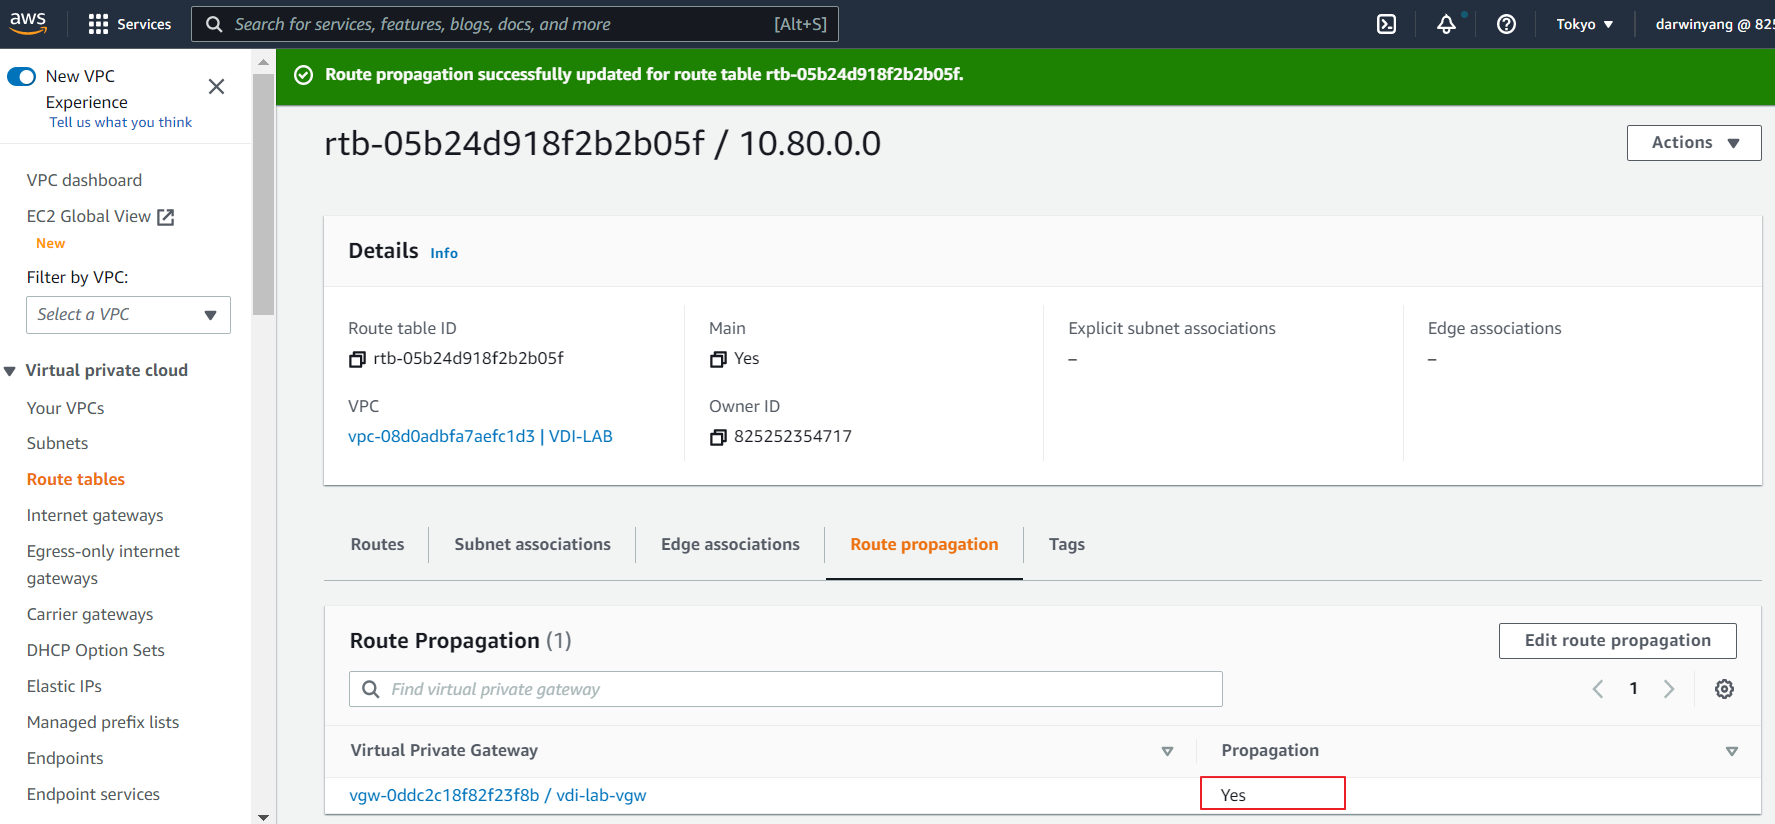The height and width of the screenshot is (824, 1775).
Task: Switch to the Subnet associations tab
Action: 532,544
